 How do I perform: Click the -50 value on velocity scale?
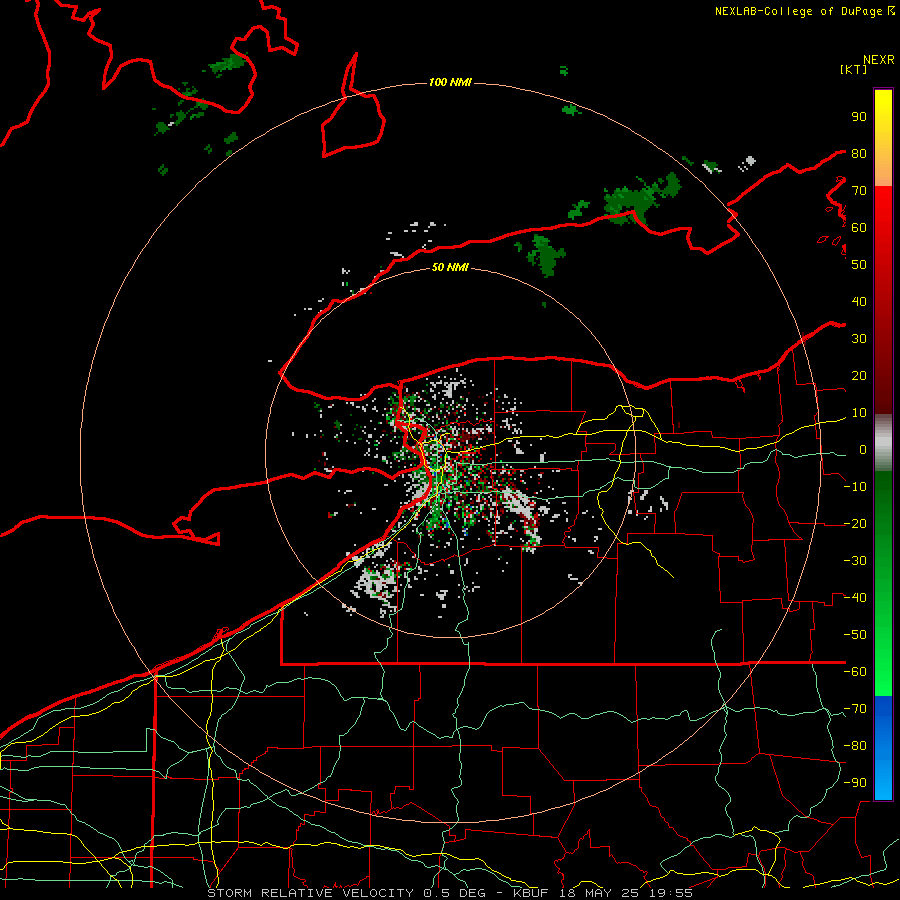(855, 635)
